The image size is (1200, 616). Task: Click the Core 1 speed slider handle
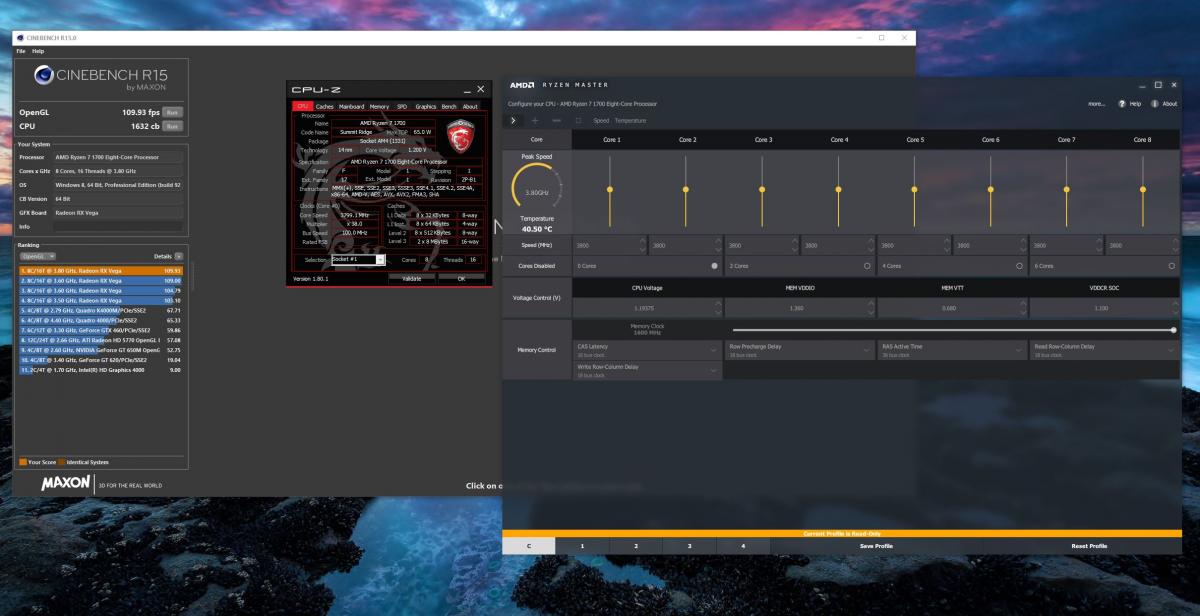coord(610,189)
